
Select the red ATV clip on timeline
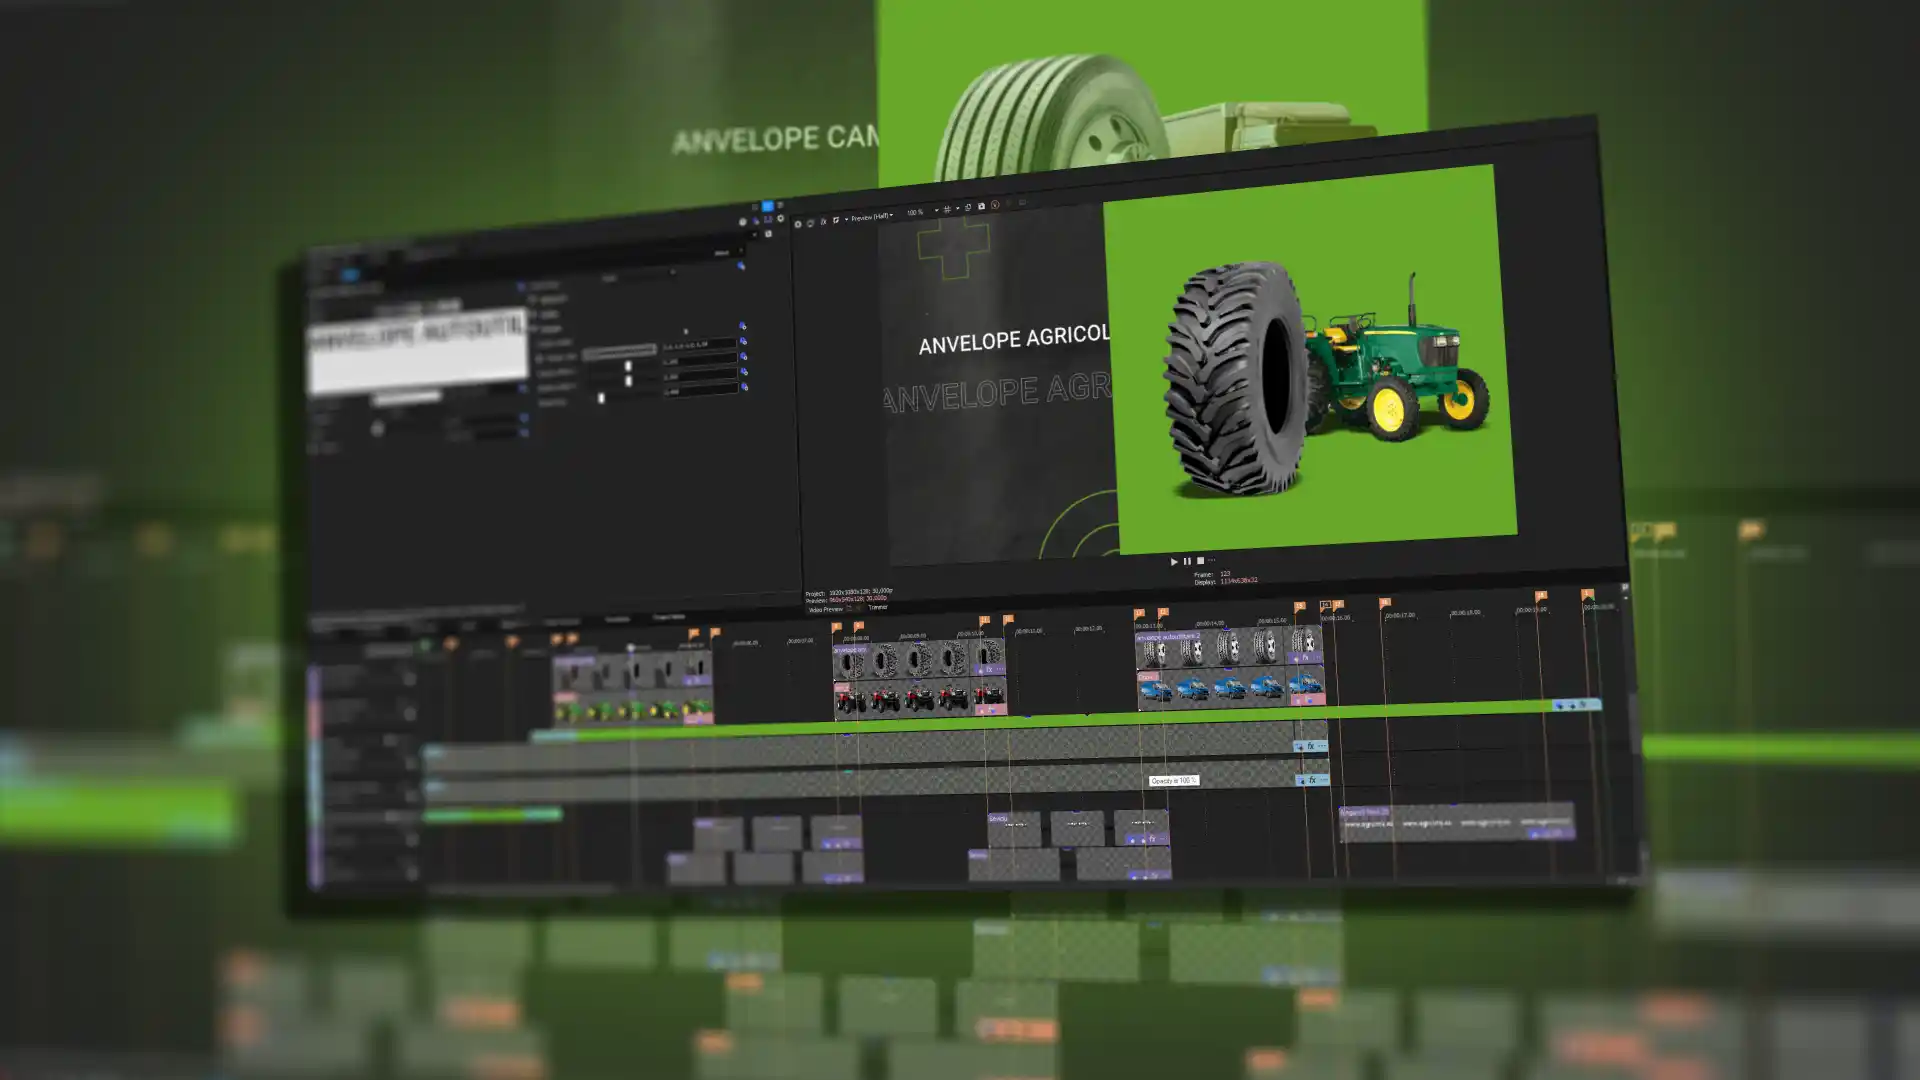920,697
